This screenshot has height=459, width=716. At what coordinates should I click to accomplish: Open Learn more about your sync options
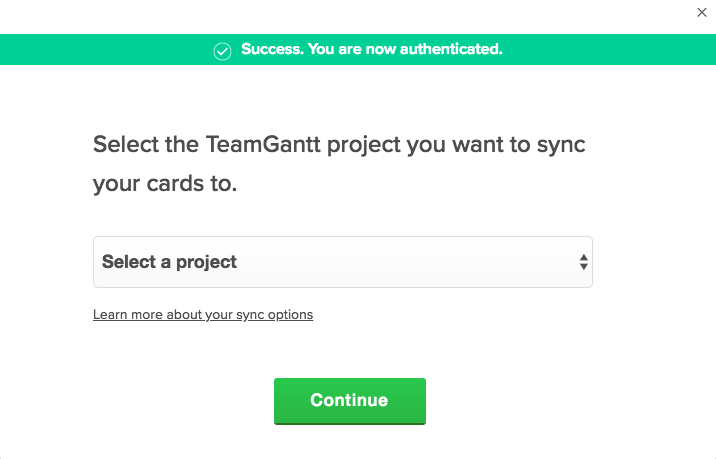203,315
